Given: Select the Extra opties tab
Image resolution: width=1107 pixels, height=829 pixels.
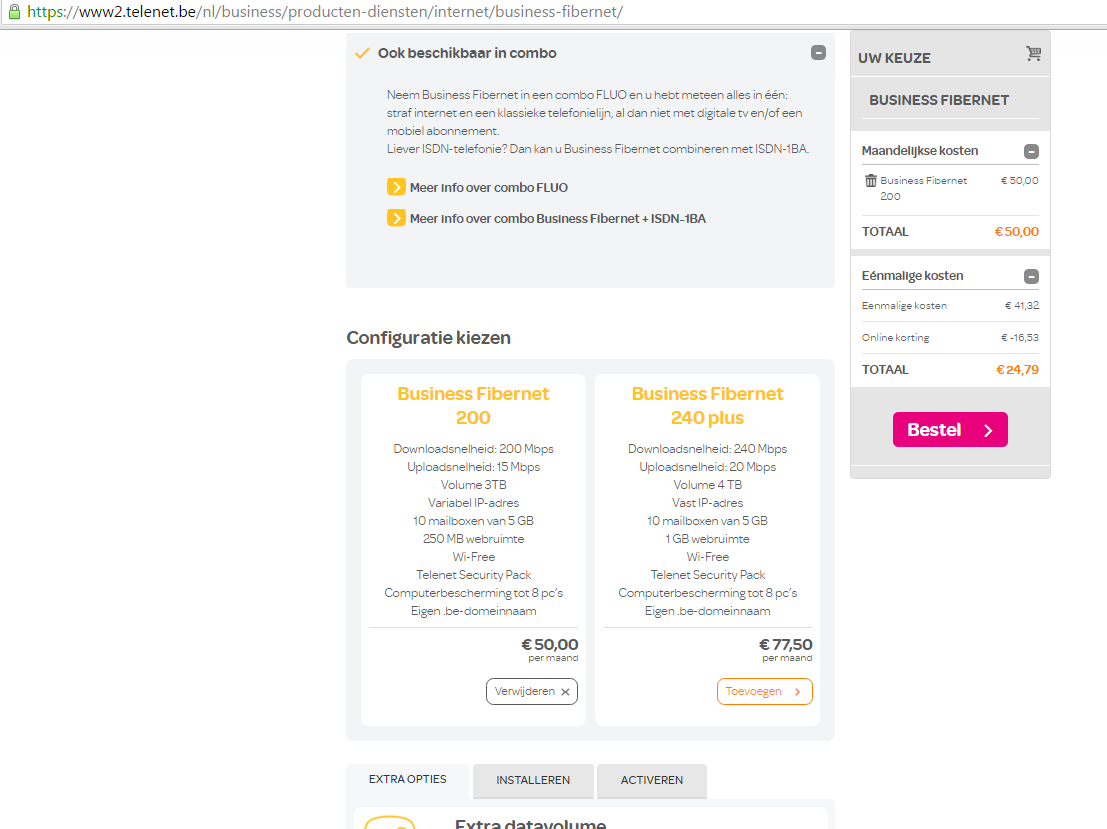Looking at the screenshot, I should coord(408,779).
